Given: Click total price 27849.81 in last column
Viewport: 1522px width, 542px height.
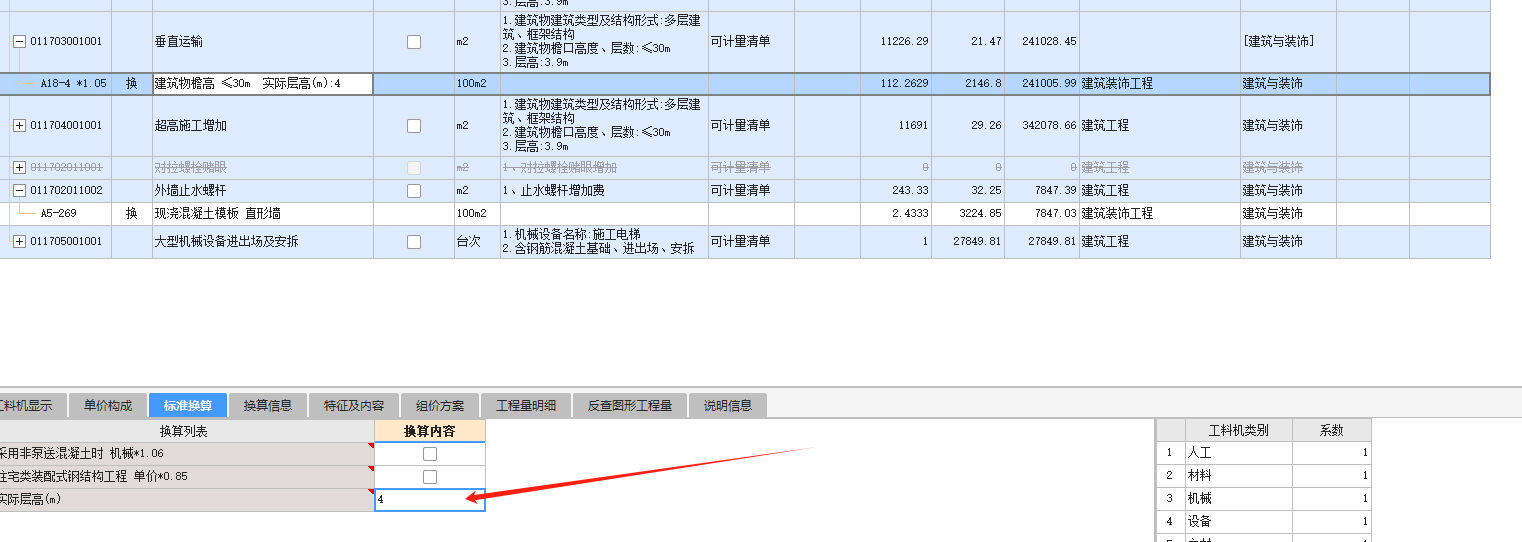Looking at the screenshot, I should pyautogui.click(x=1052, y=242).
